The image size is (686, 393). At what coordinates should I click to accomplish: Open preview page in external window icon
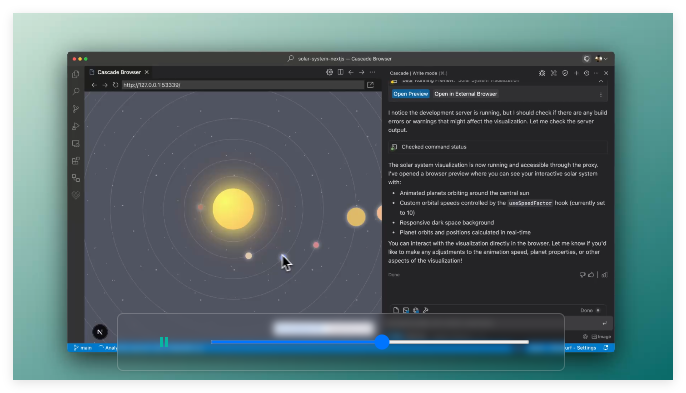[371, 85]
